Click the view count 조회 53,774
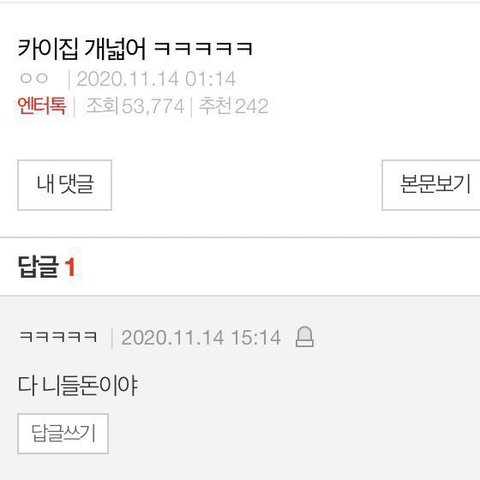This screenshot has height=480, width=480. [135, 106]
